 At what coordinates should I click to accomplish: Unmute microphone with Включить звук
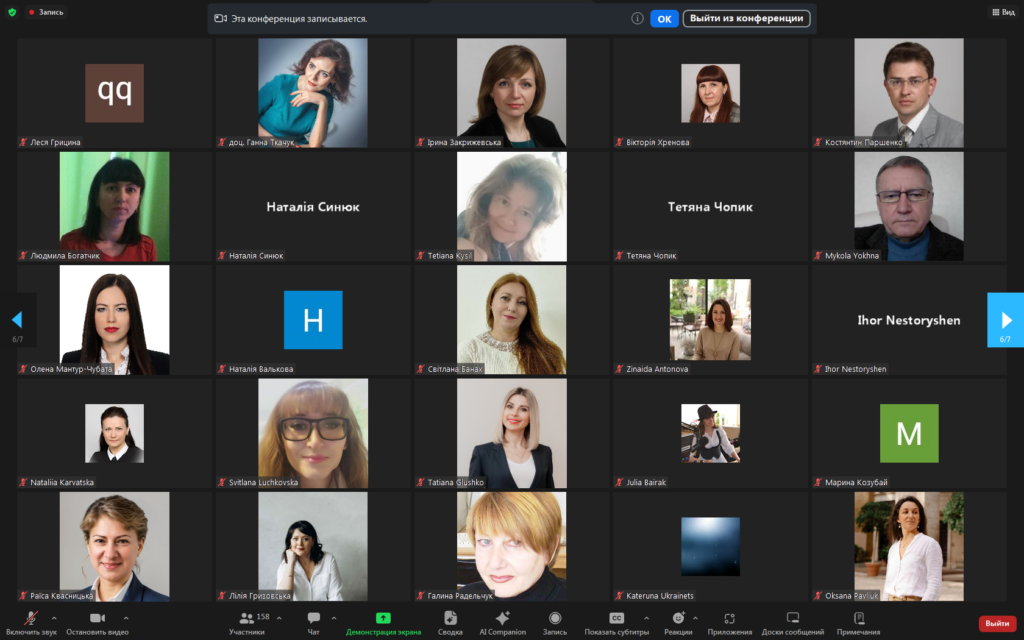(31, 619)
